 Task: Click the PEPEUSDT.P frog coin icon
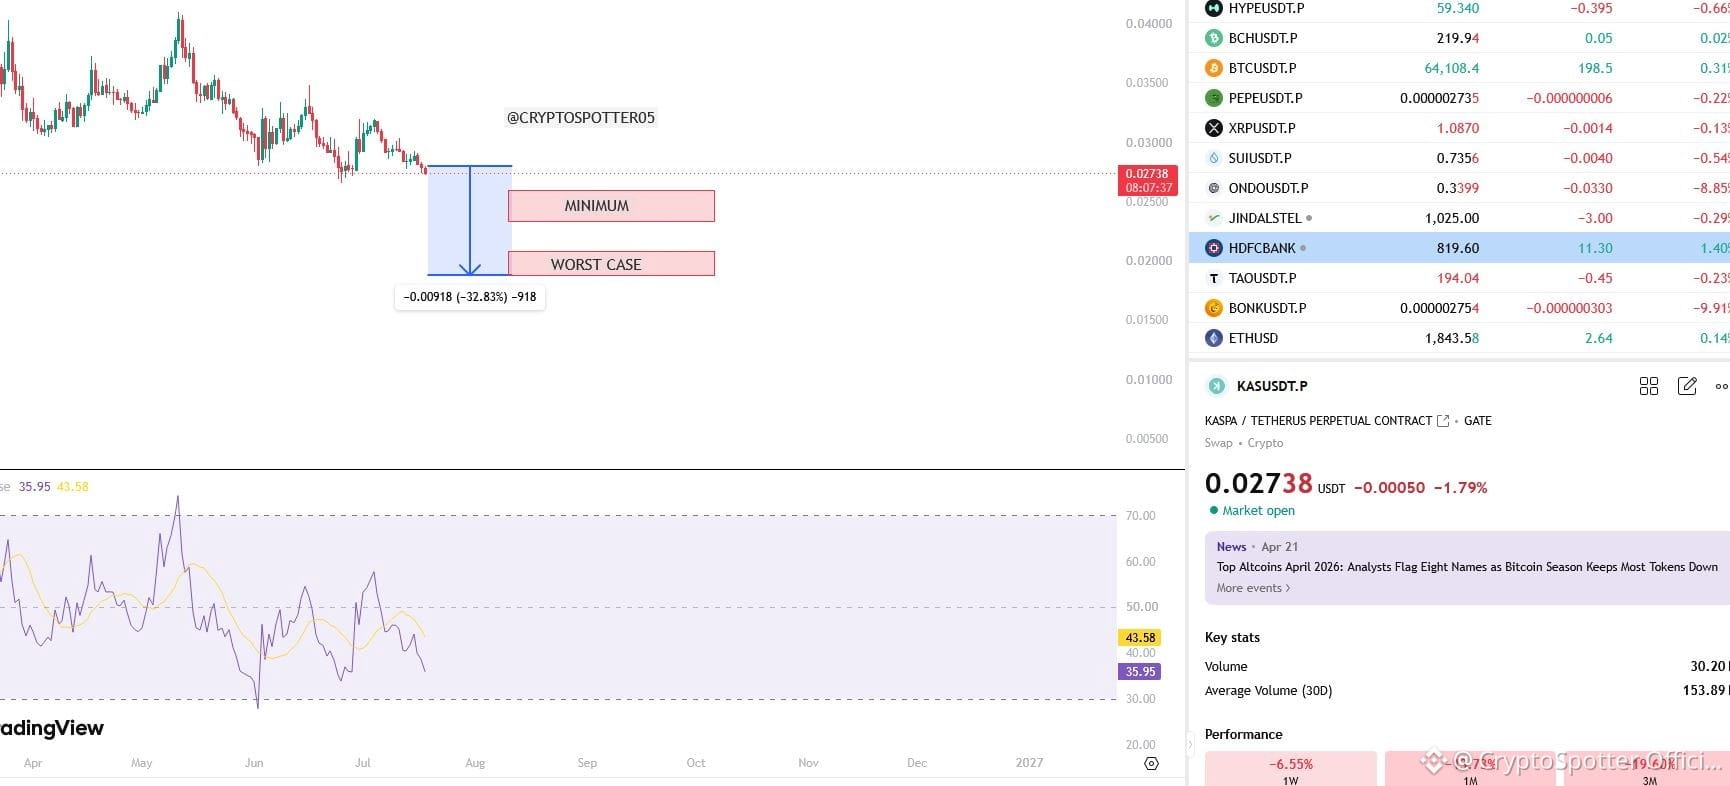point(1214,98)
